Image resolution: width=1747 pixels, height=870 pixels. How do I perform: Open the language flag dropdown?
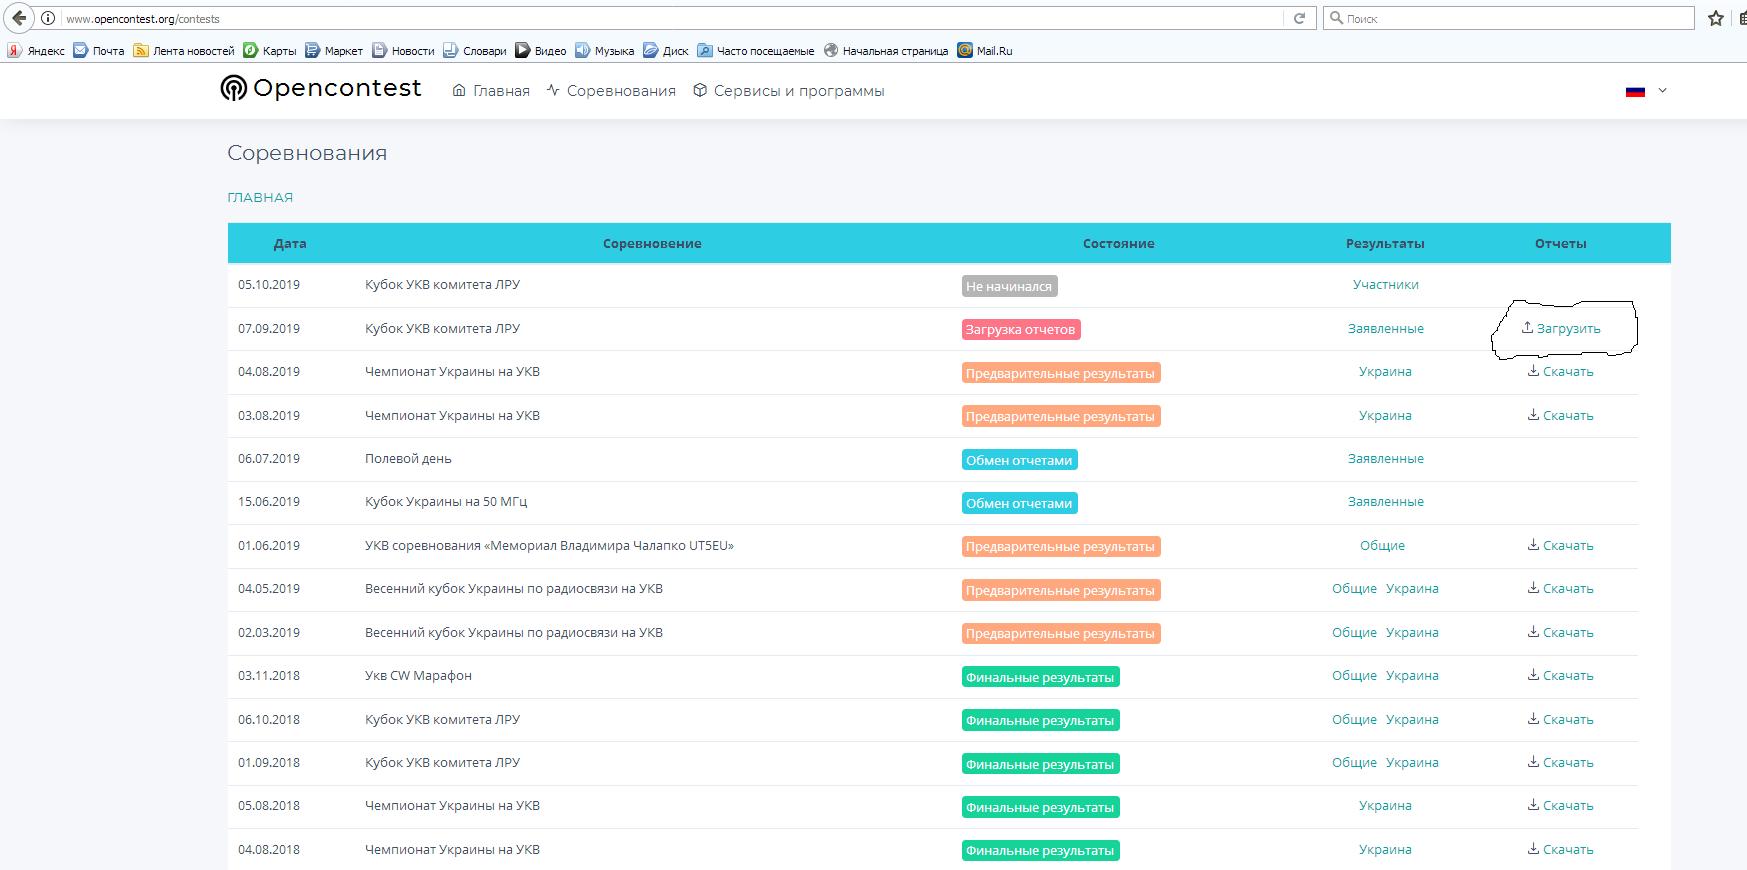click(1646, 91)
